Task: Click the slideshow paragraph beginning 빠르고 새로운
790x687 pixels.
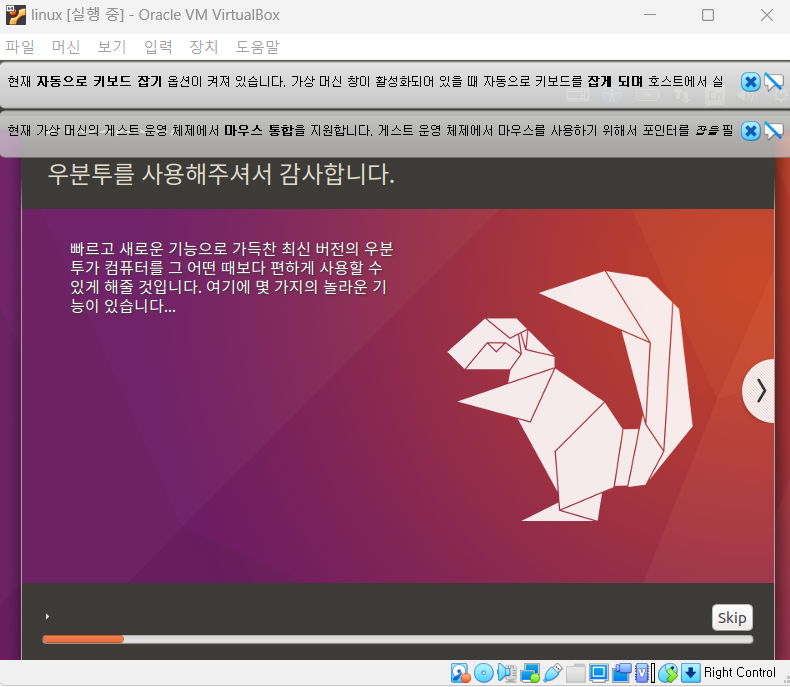Action: [x=231, y=277]
